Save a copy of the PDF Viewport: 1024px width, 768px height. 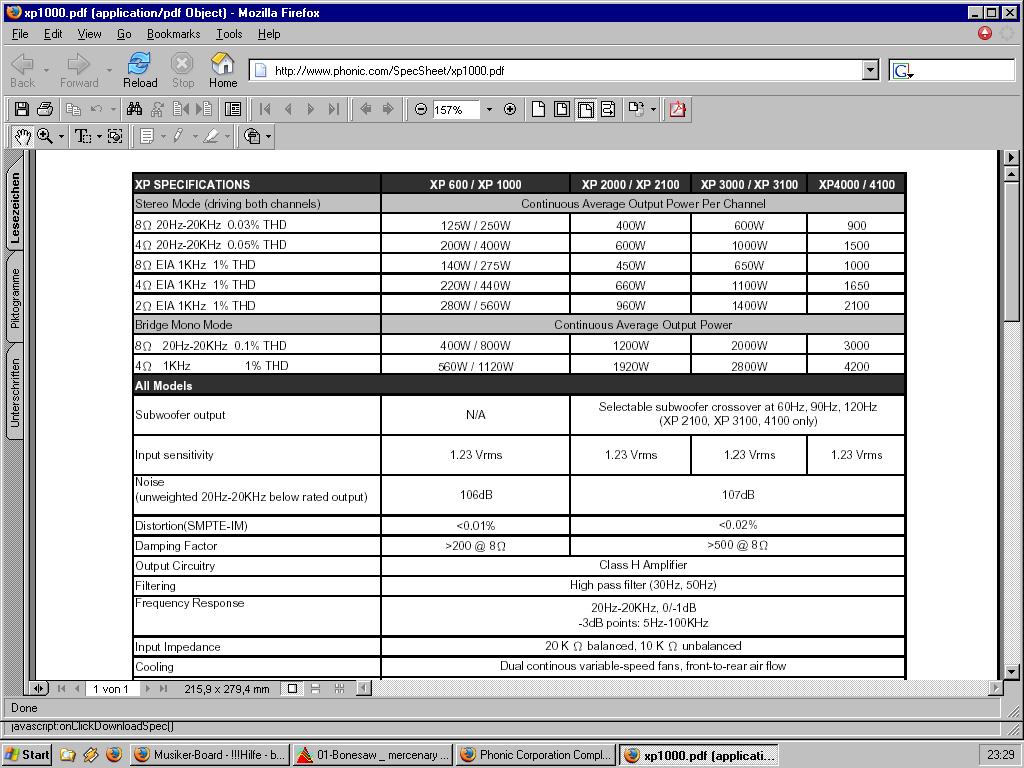[x=22, y=109]
